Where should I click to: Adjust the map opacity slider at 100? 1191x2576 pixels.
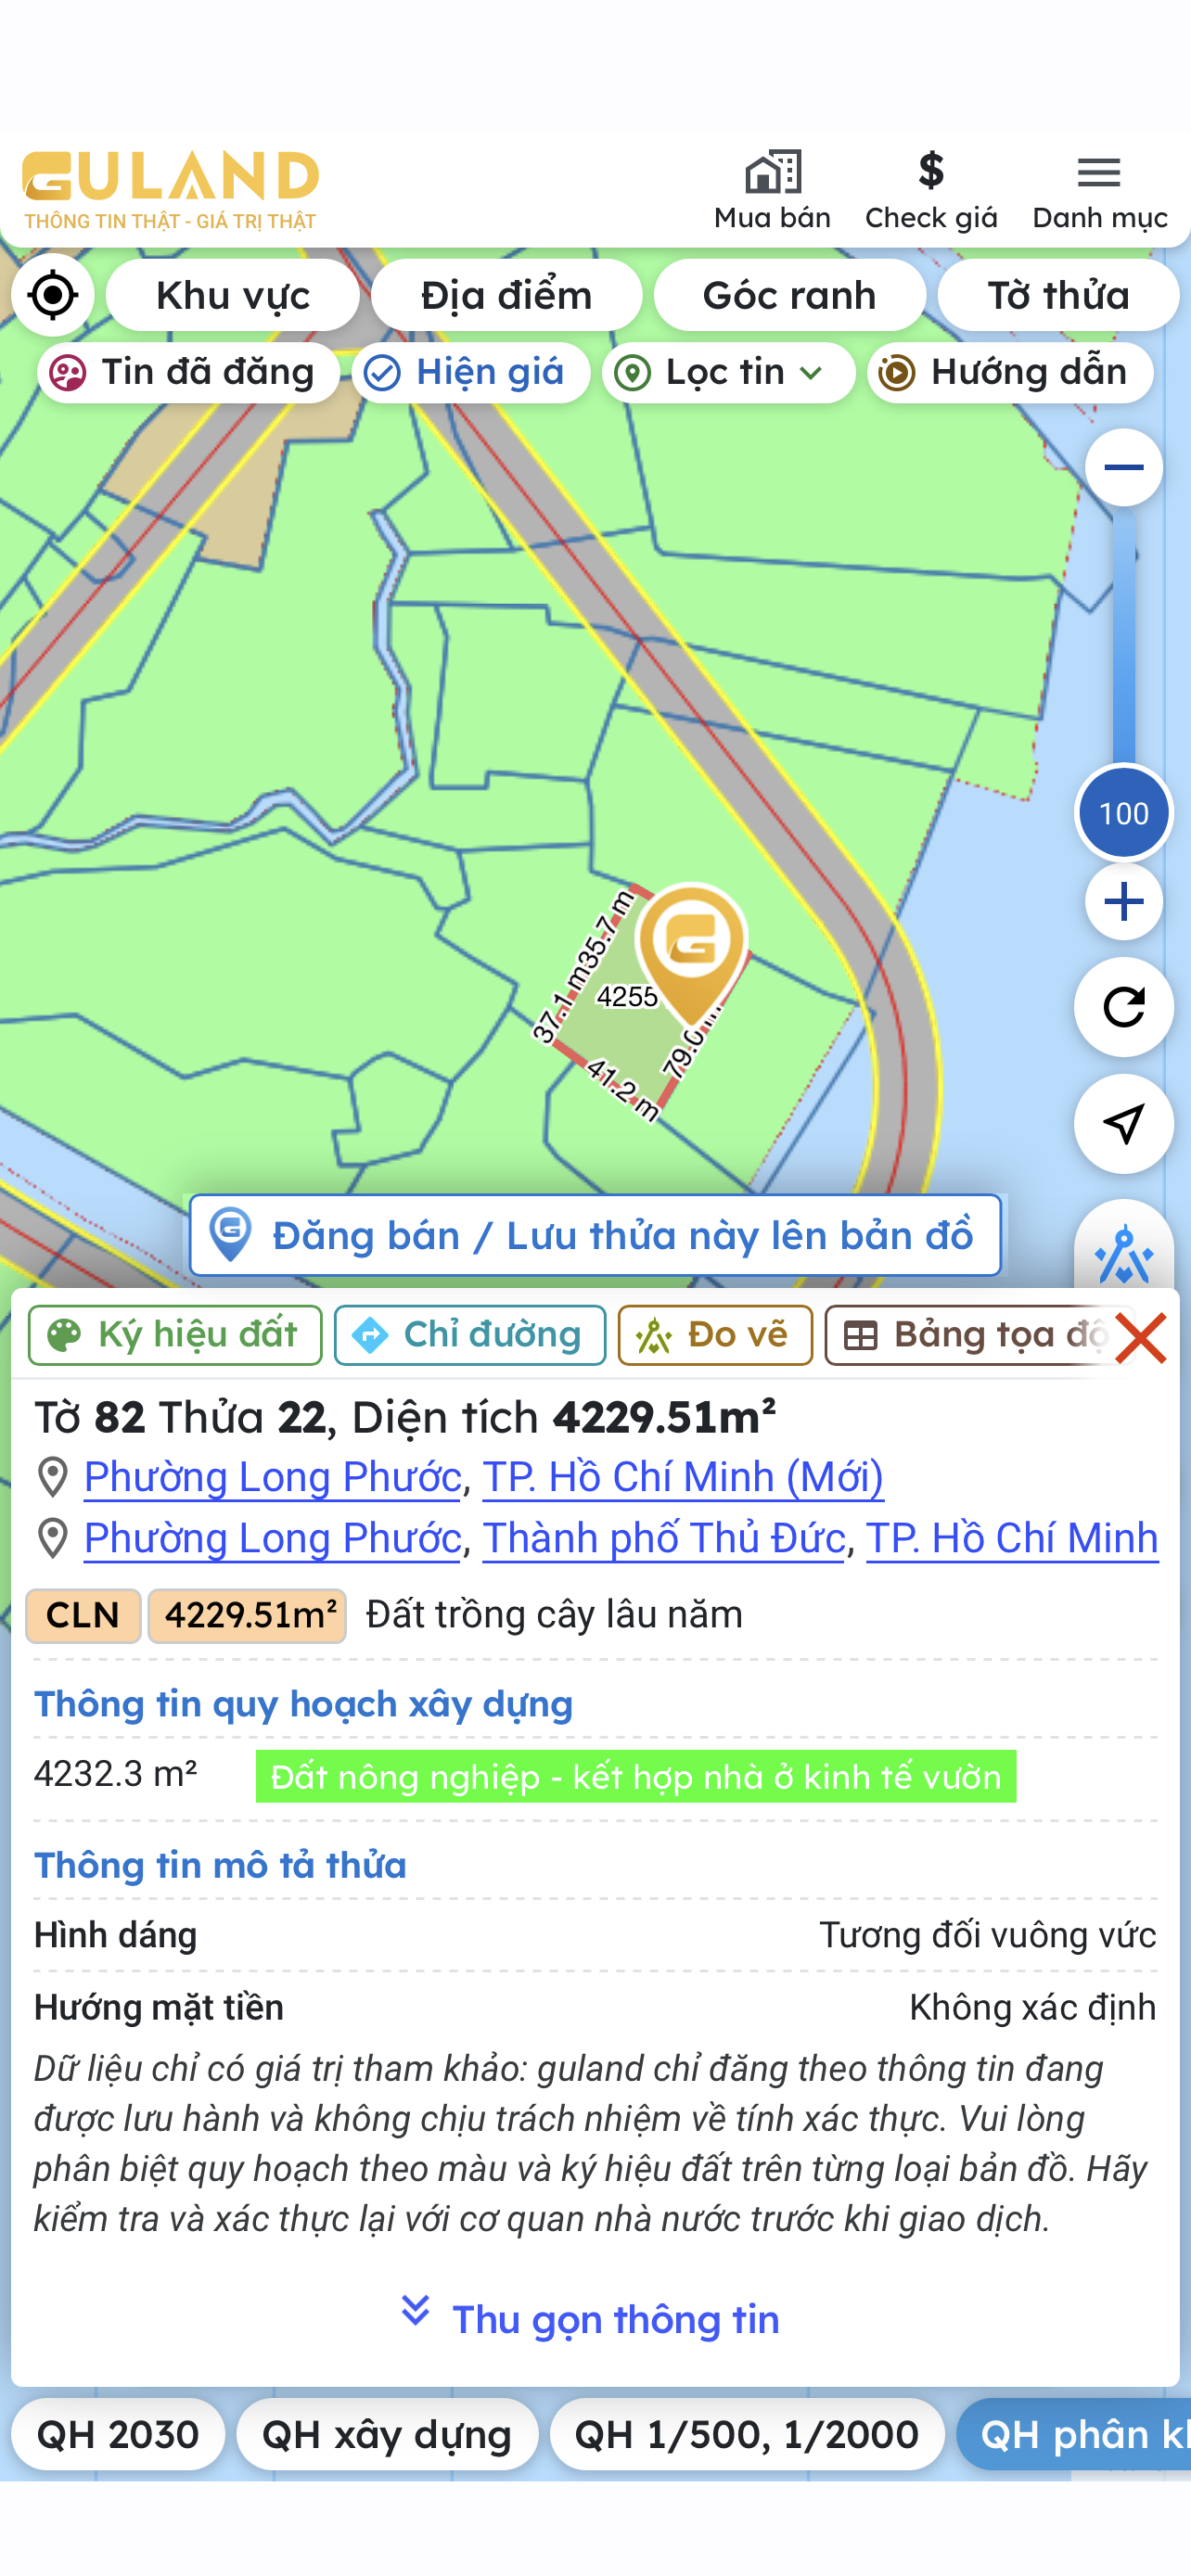[x=1123, y=813]
